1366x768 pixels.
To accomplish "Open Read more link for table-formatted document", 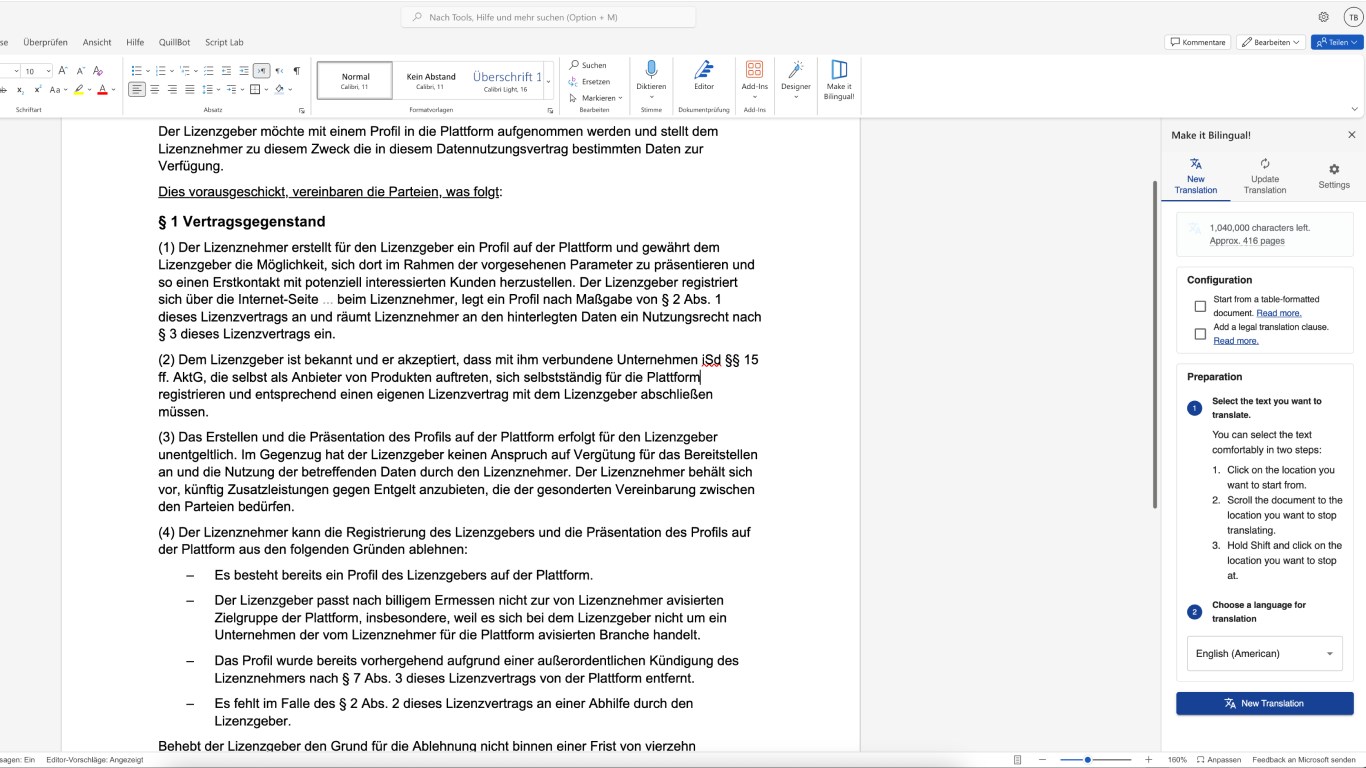I will click(1279, 313).
